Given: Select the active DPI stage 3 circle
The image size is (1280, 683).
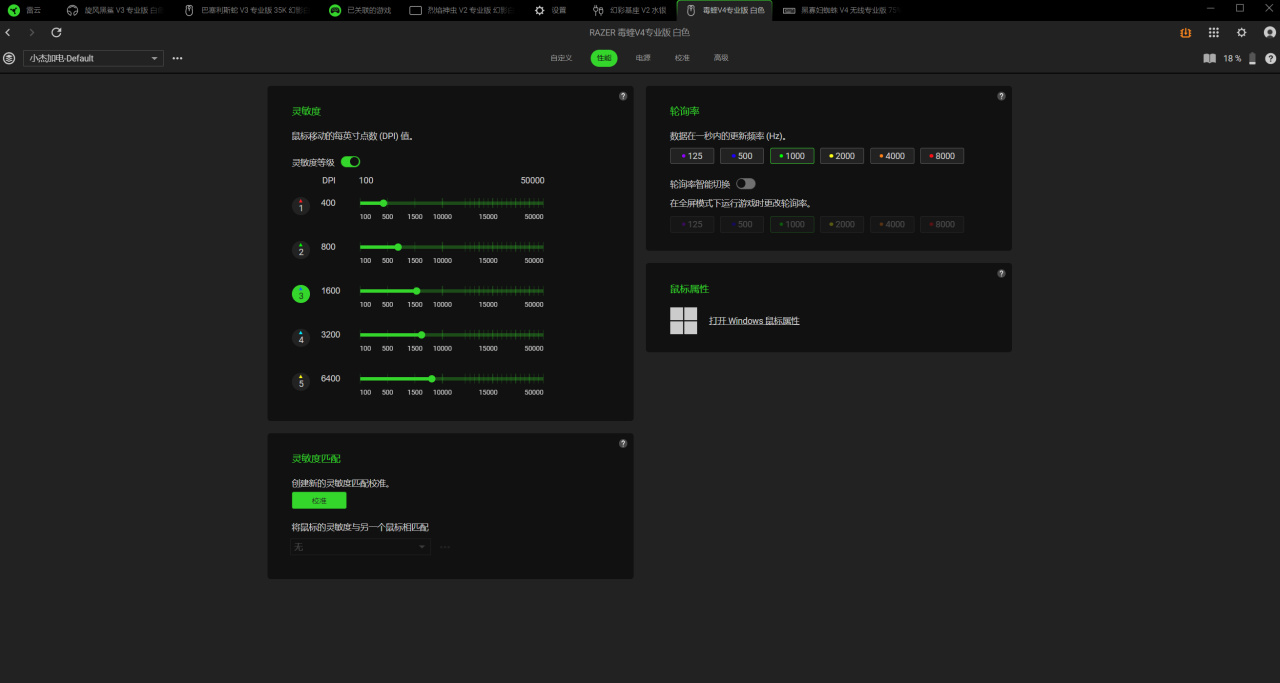Looking at the screenshot, I should click(301, 294).
